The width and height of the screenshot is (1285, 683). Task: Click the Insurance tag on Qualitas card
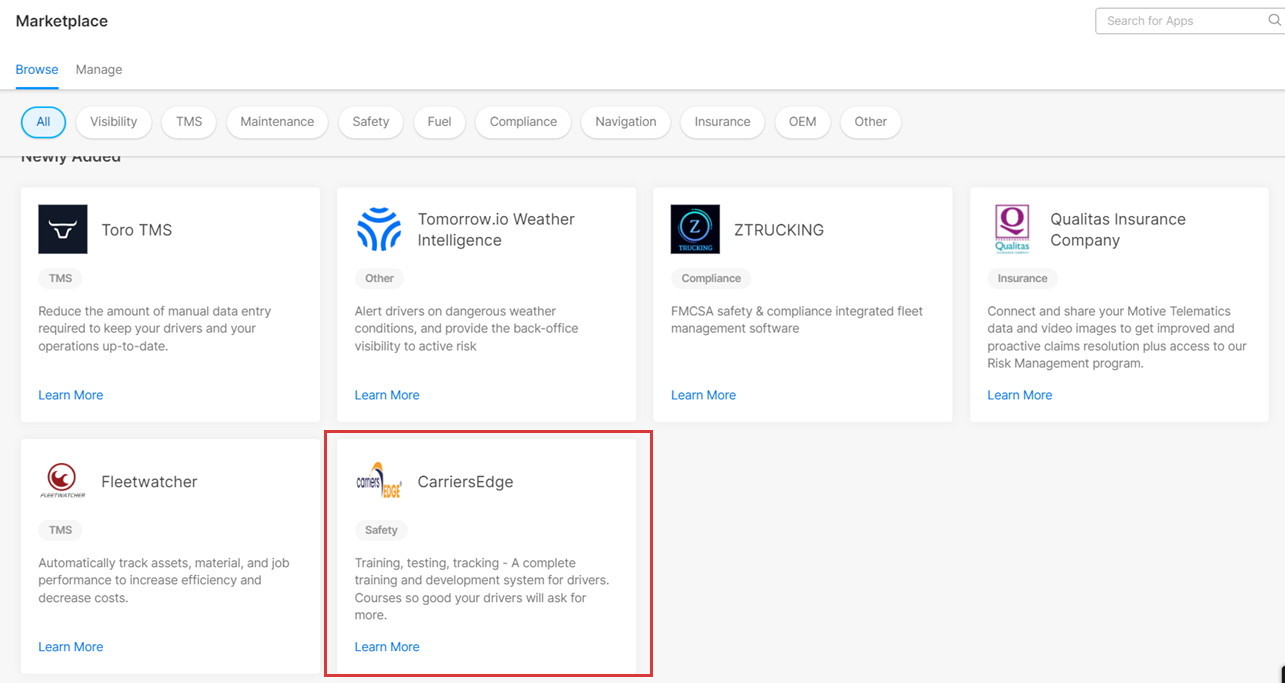click(1023, 278)
